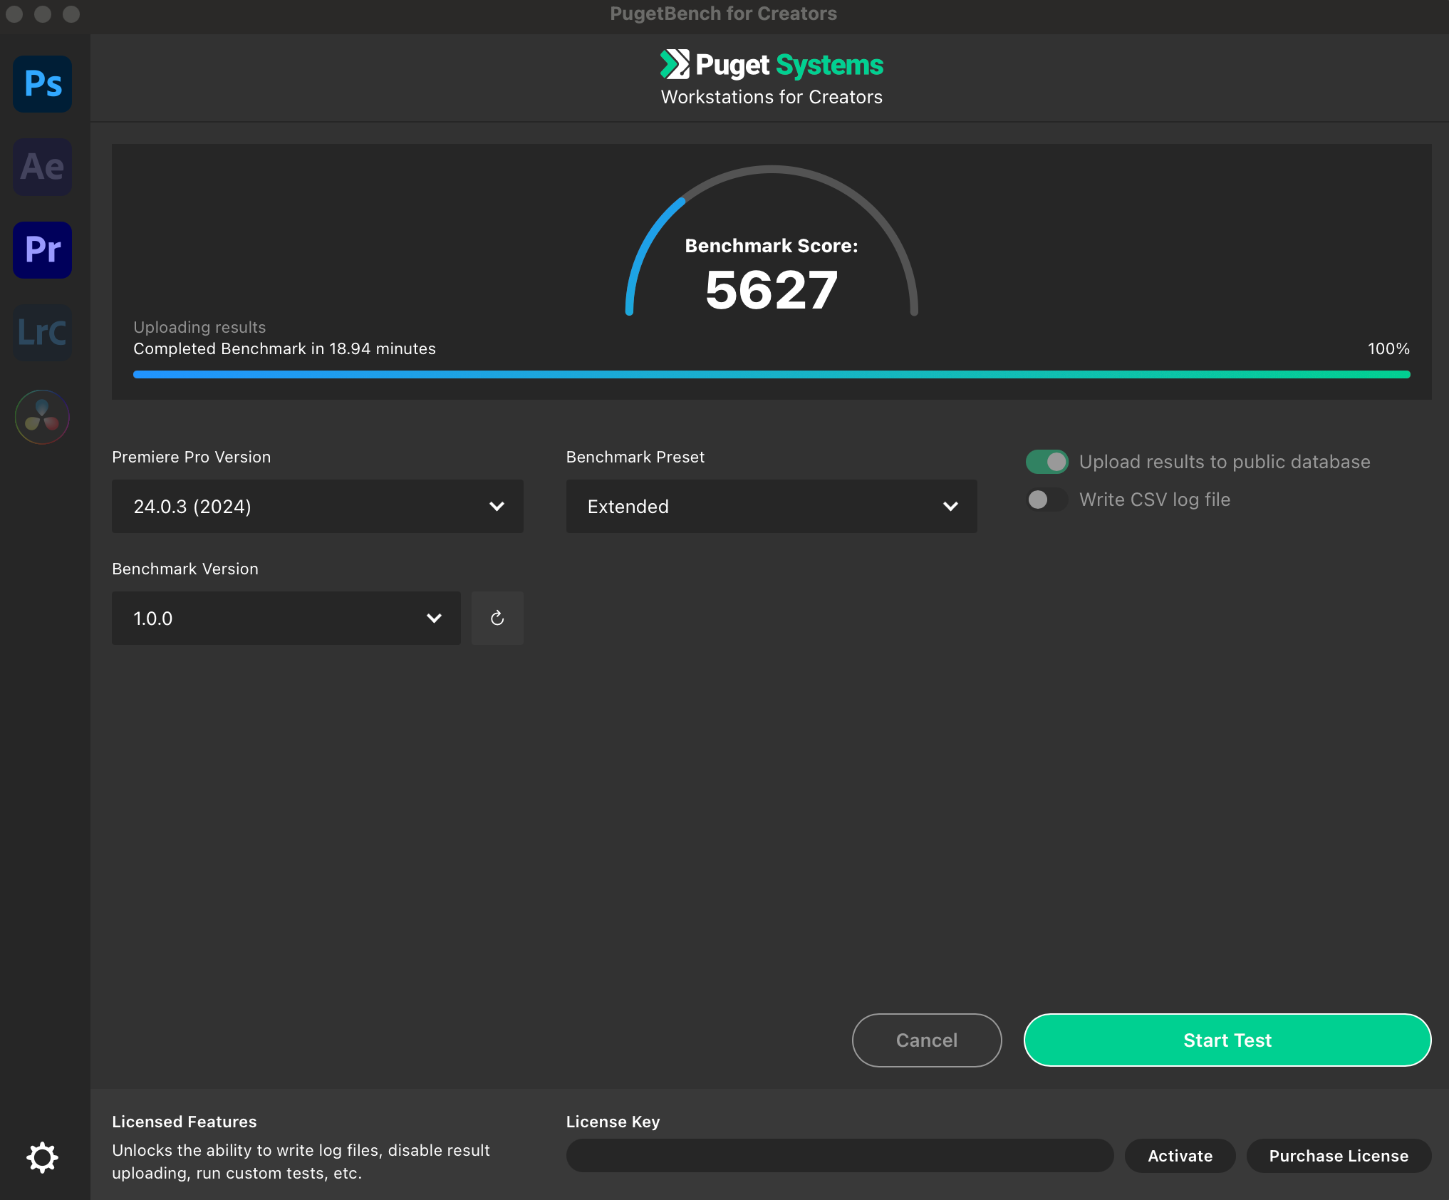This screenshot has height=1200, width=1449.
Task: Choose the Lightroom Classic sidebar icon
Action: (x=42, y=333)
